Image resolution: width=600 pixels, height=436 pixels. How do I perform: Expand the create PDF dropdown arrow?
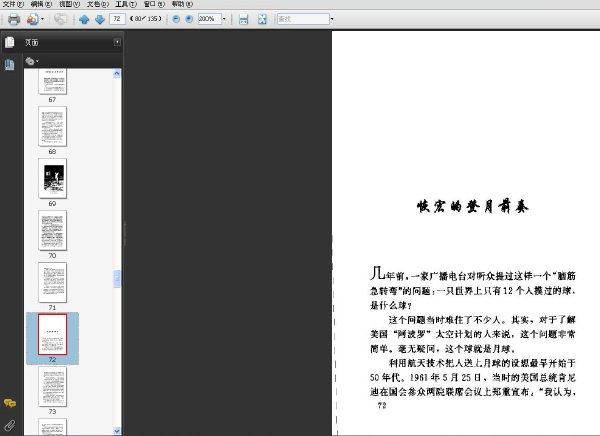tap(42, 19)
